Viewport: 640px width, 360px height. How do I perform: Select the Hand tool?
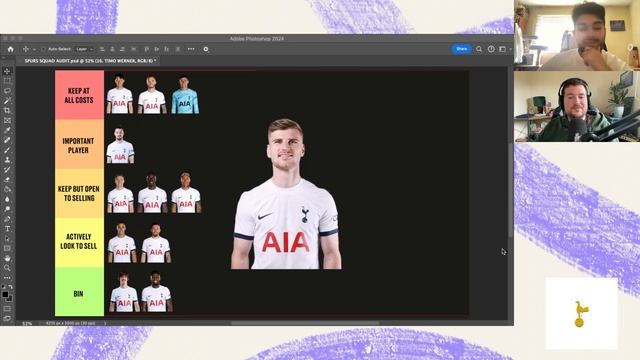point(7,258)
